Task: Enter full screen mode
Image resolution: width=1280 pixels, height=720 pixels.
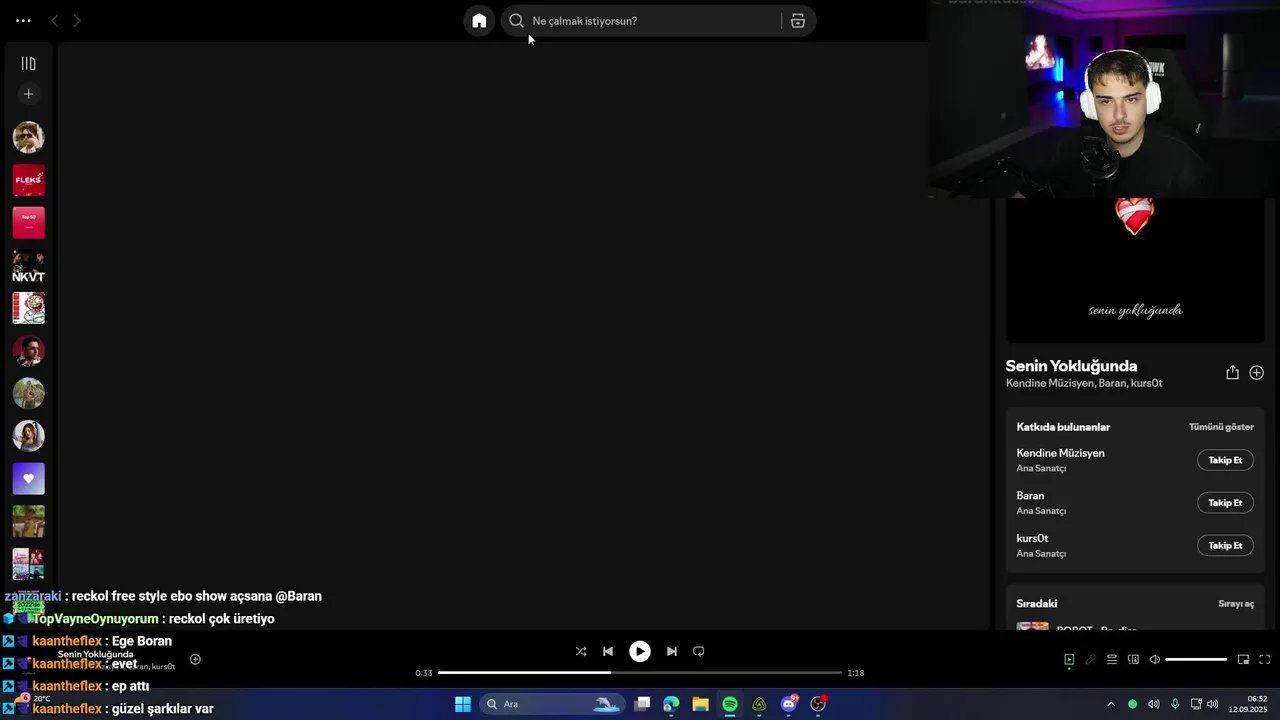Action: (1264, 660)
